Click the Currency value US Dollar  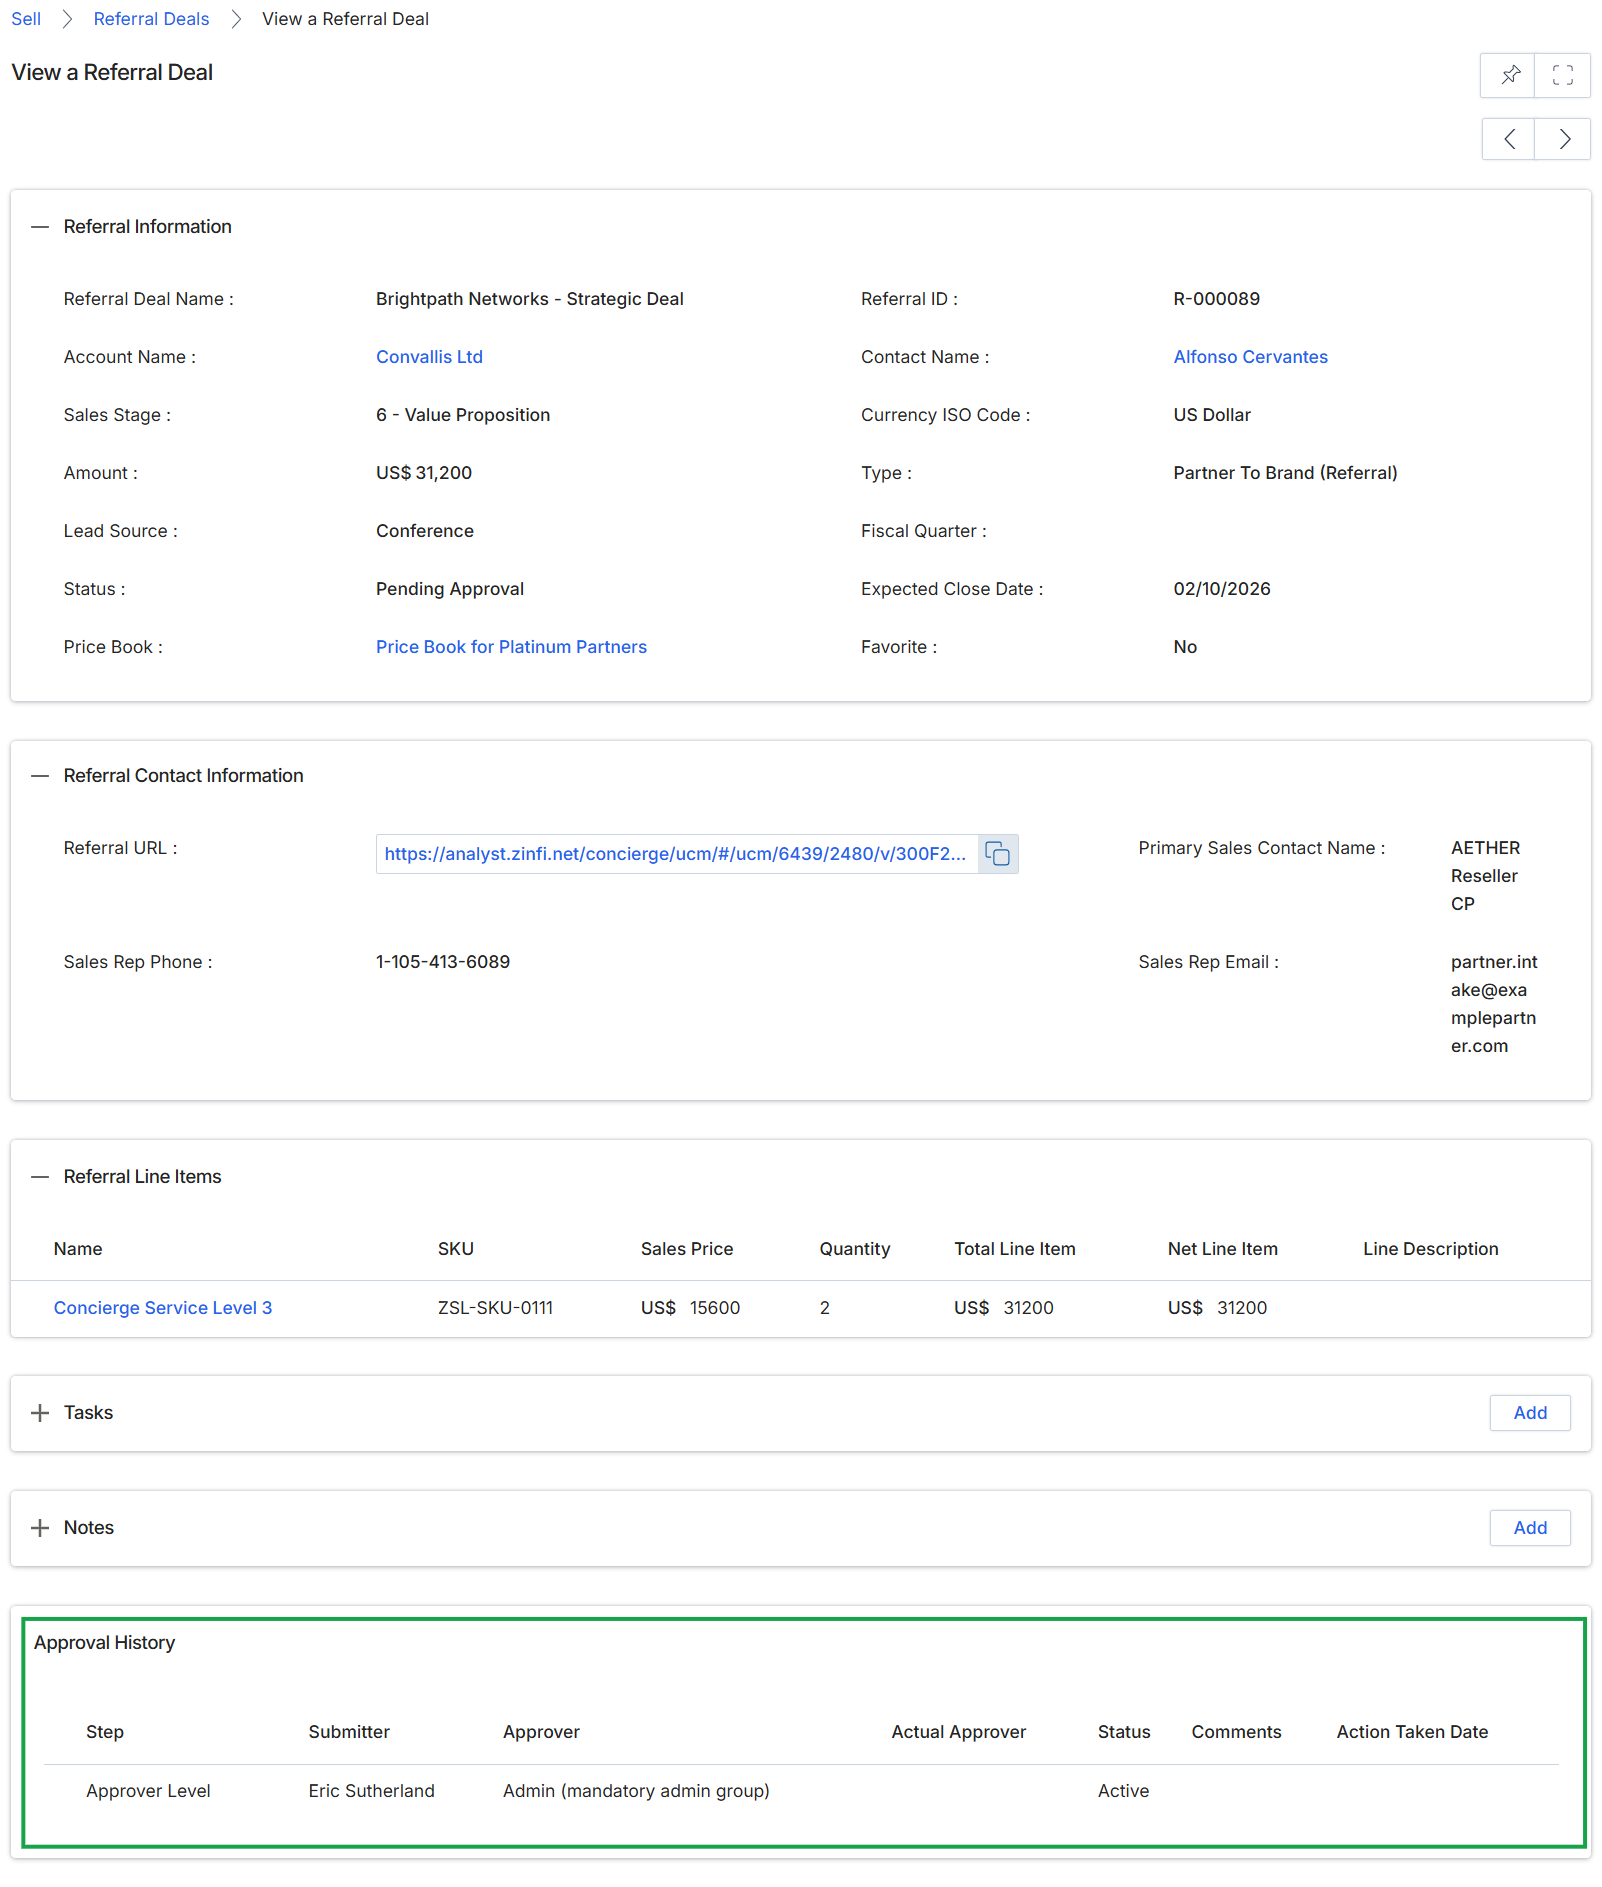click(x=1212, y=415)
